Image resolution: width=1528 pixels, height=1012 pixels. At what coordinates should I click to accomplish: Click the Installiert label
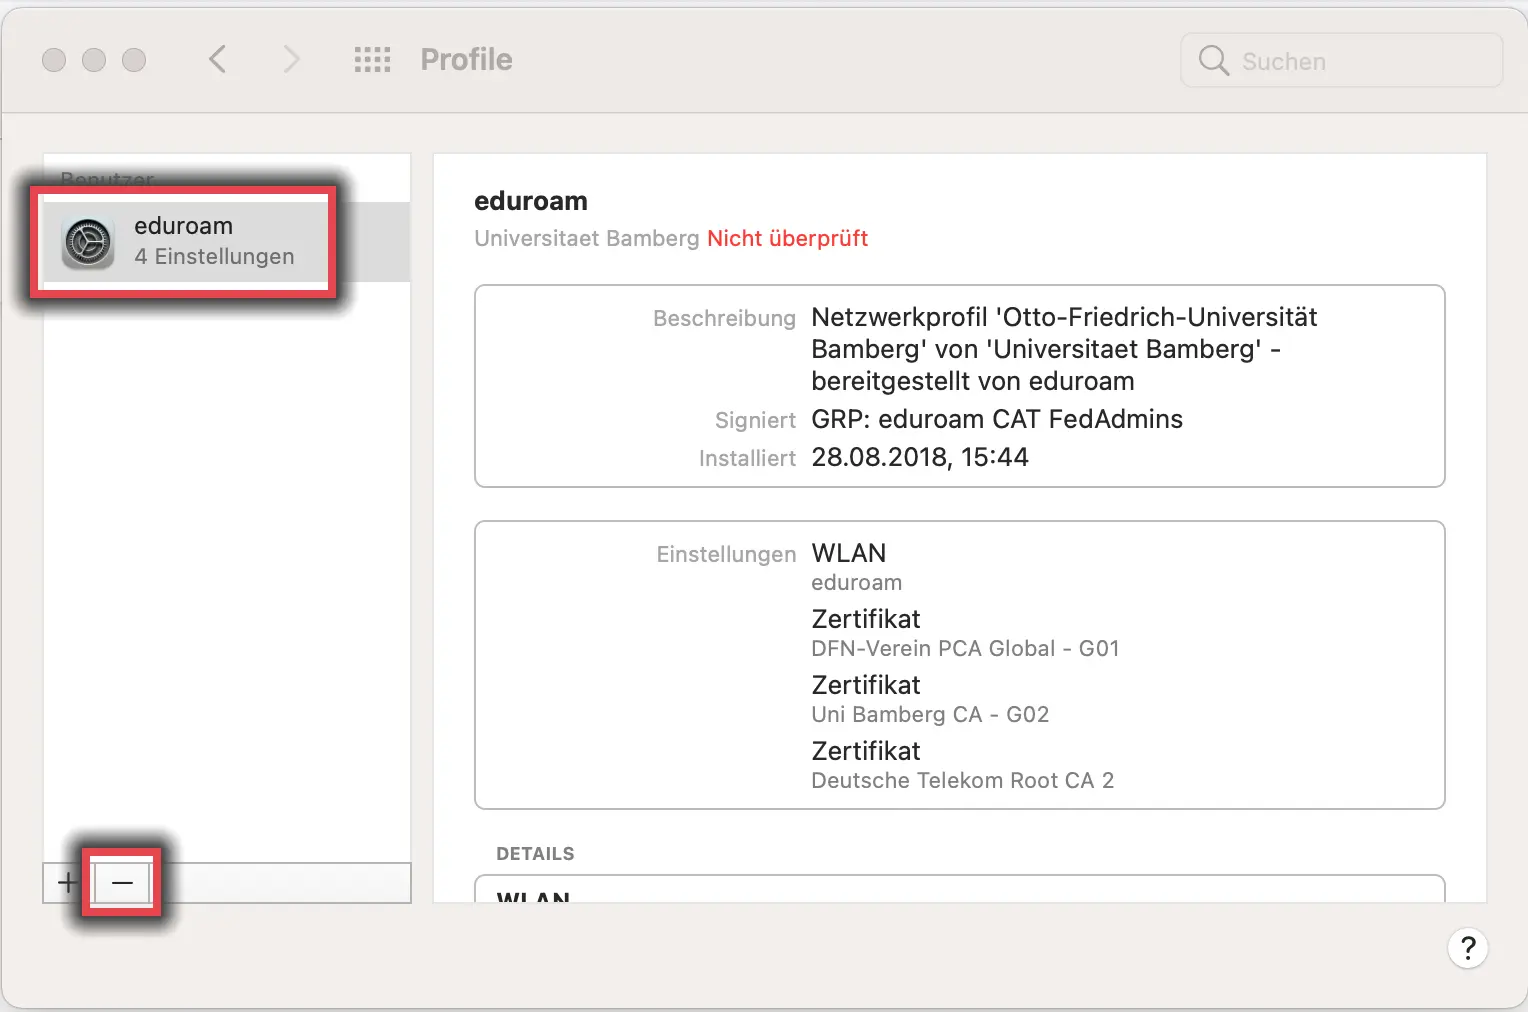pos(747,458)
